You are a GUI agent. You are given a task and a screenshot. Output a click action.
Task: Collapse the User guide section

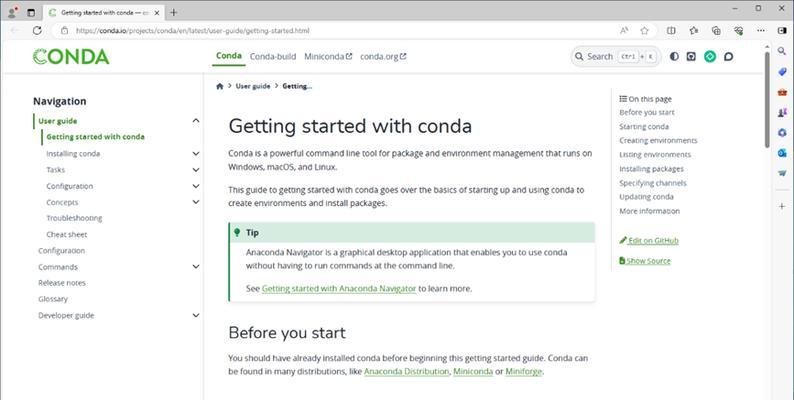pos(196,121)
